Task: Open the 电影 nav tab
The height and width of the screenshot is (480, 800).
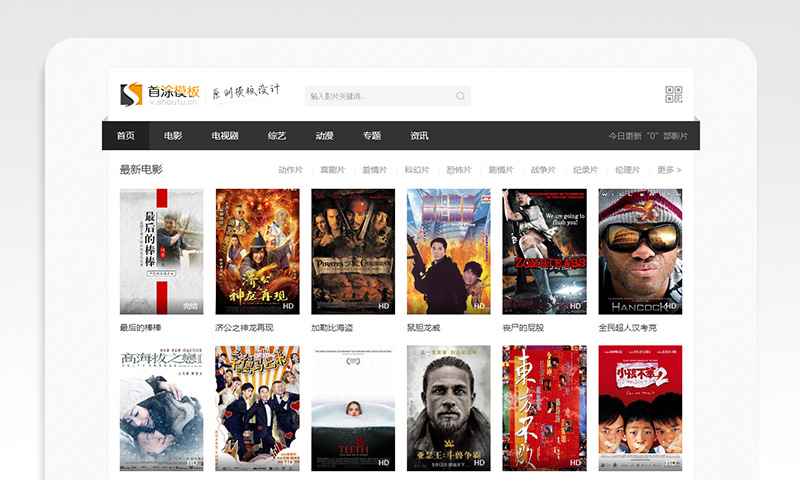Action: pyautogui.click(x=173, y=136)
